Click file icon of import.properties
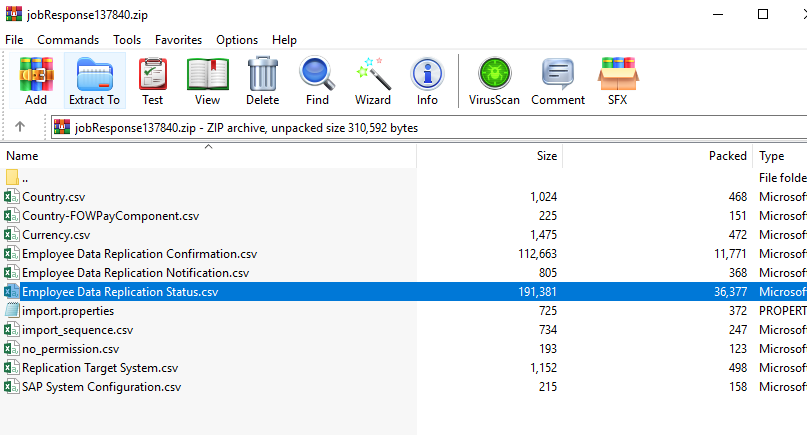This screenshot has width=807, height=435. (x=12, y=310)
